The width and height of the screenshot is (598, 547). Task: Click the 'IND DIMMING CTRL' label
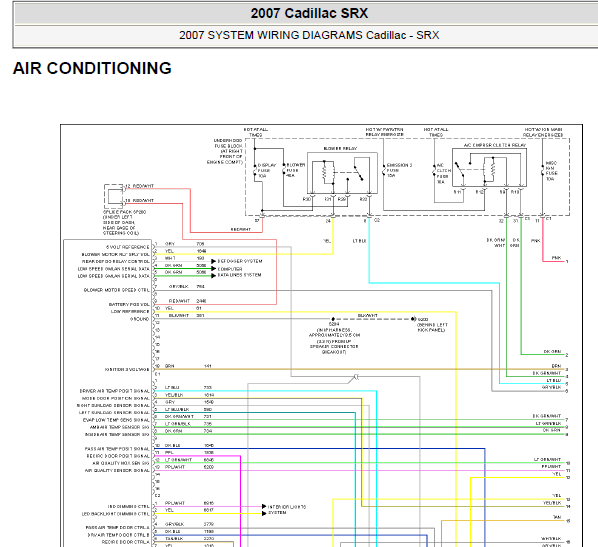click(x=129, y=507)
